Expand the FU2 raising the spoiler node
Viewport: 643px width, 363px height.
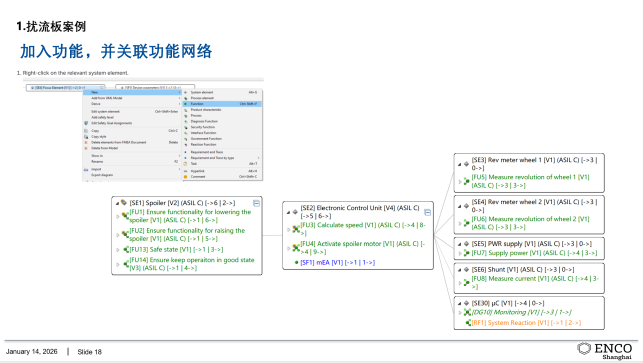[118, 235]
